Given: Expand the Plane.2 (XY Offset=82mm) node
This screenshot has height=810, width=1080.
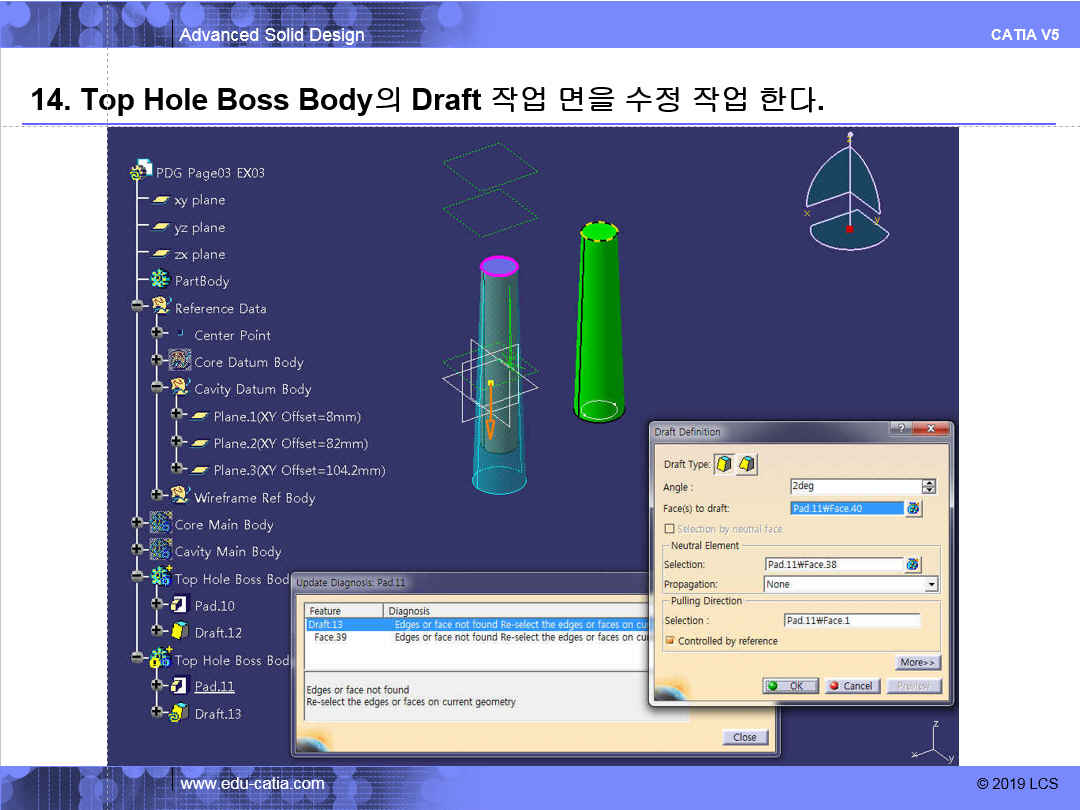Looking at the screenshot, I should [x=176, y=443].
